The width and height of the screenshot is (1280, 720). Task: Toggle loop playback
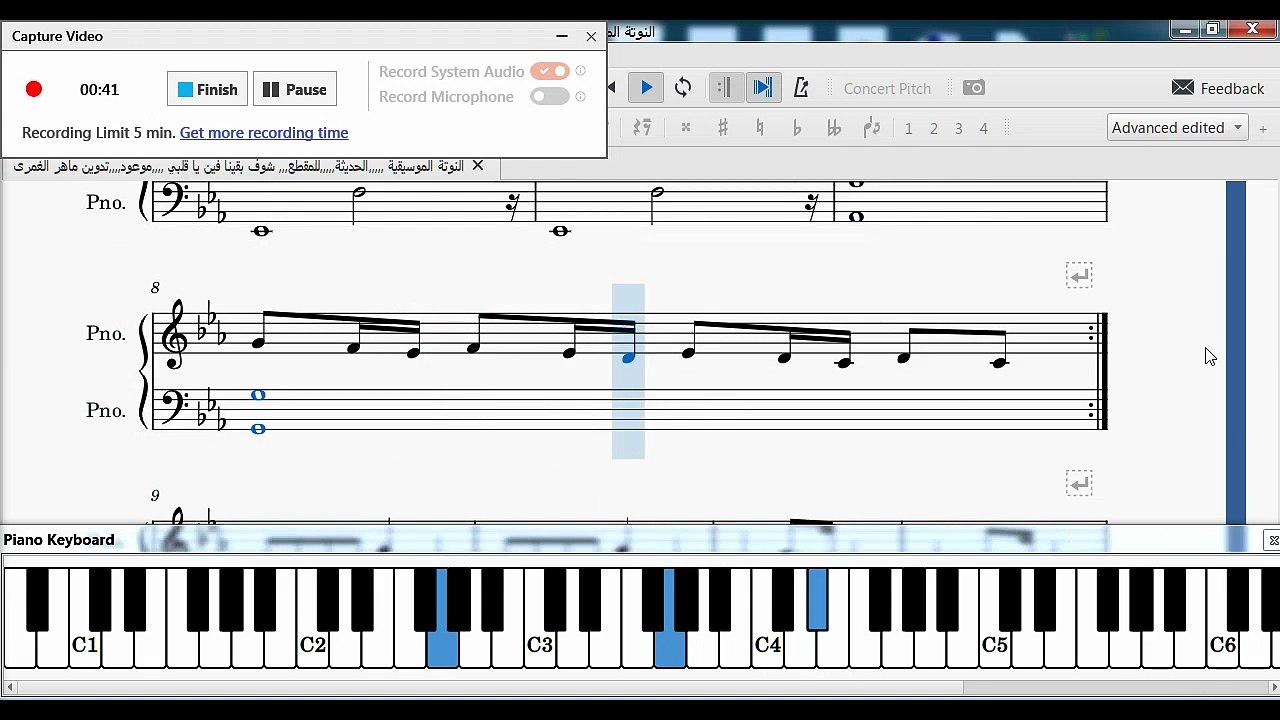pyautogui.click(x=683, y=88)
